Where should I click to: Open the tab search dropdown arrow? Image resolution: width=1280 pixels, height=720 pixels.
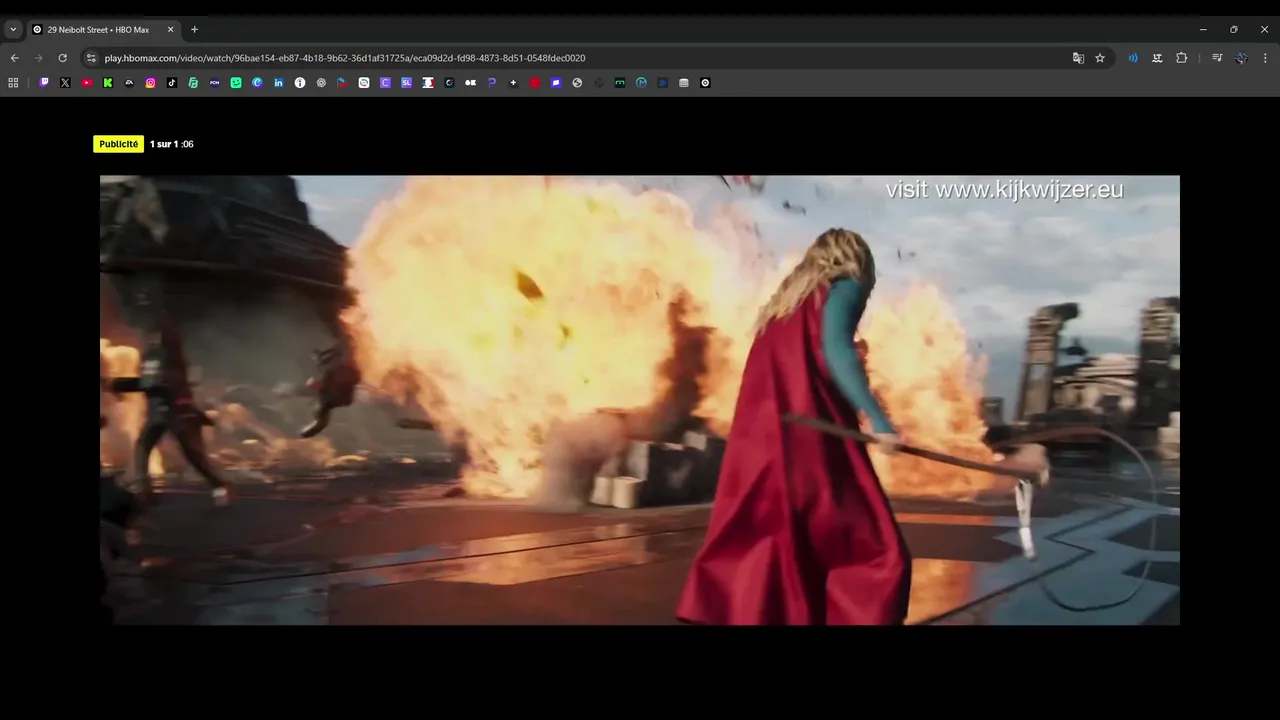[13, 30]
